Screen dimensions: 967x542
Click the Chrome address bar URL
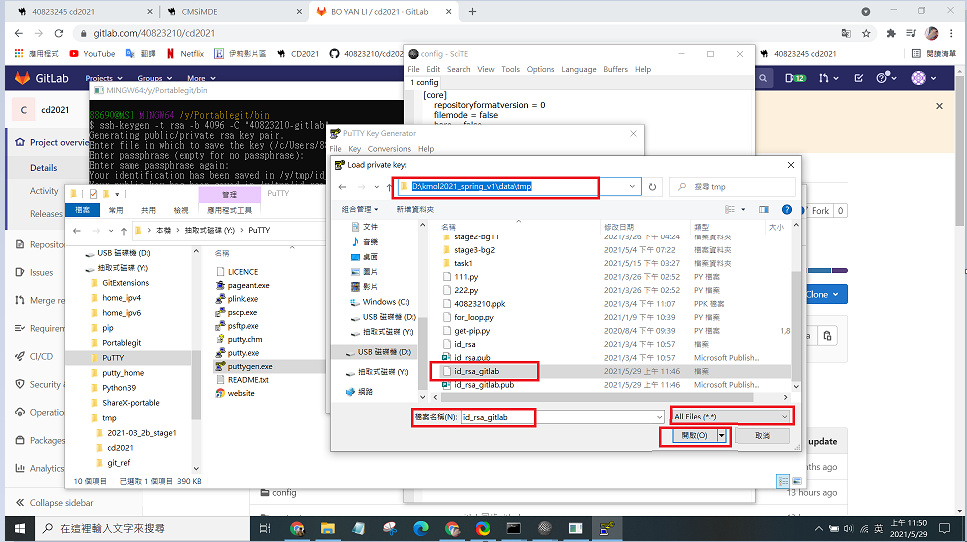coord(154,33)
